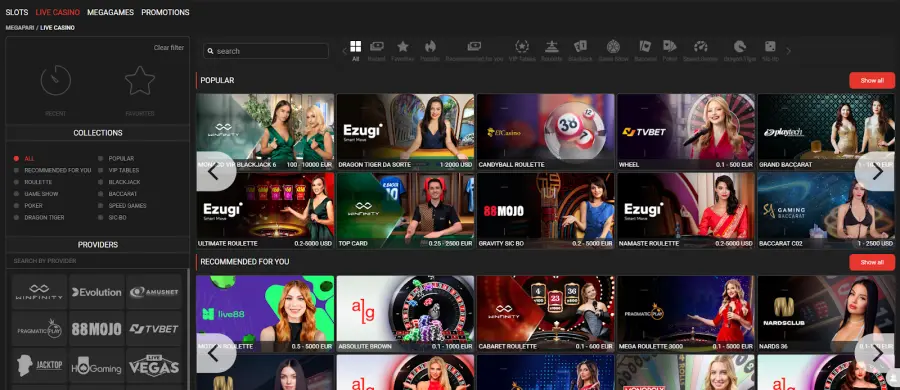The image size is (900, 390).
Task: Filter by Jacktop provider logo
Action: click(x=39, y=365)
